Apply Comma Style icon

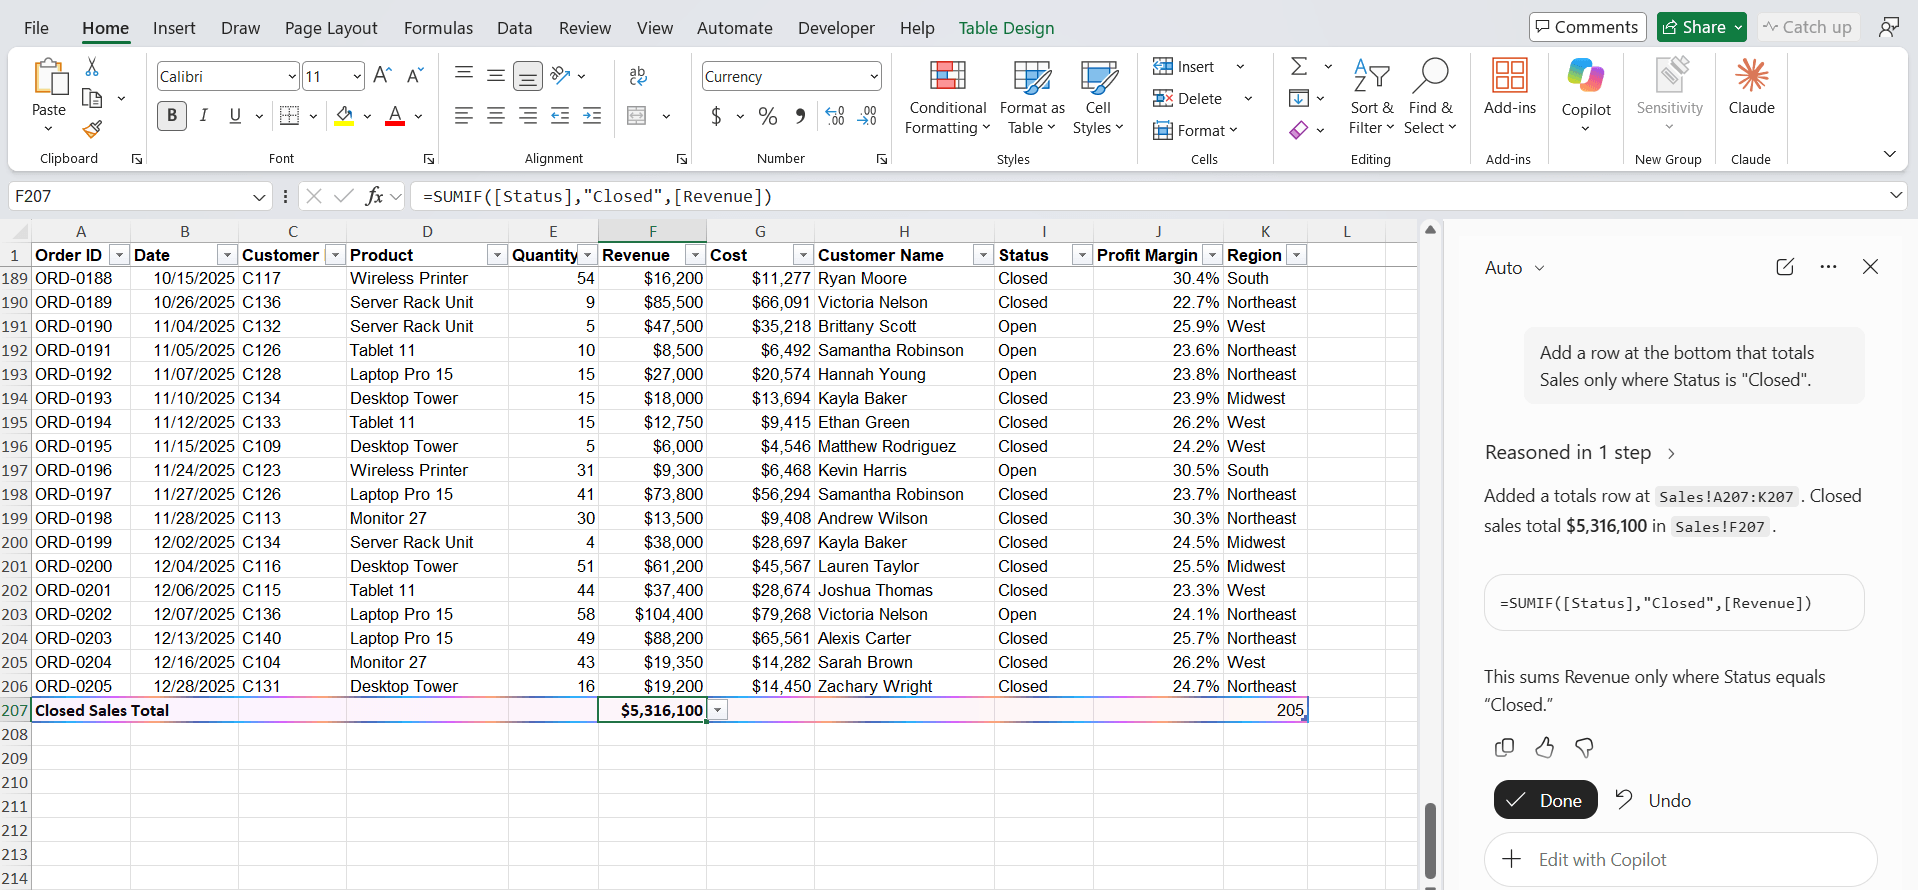click(800, 116)
